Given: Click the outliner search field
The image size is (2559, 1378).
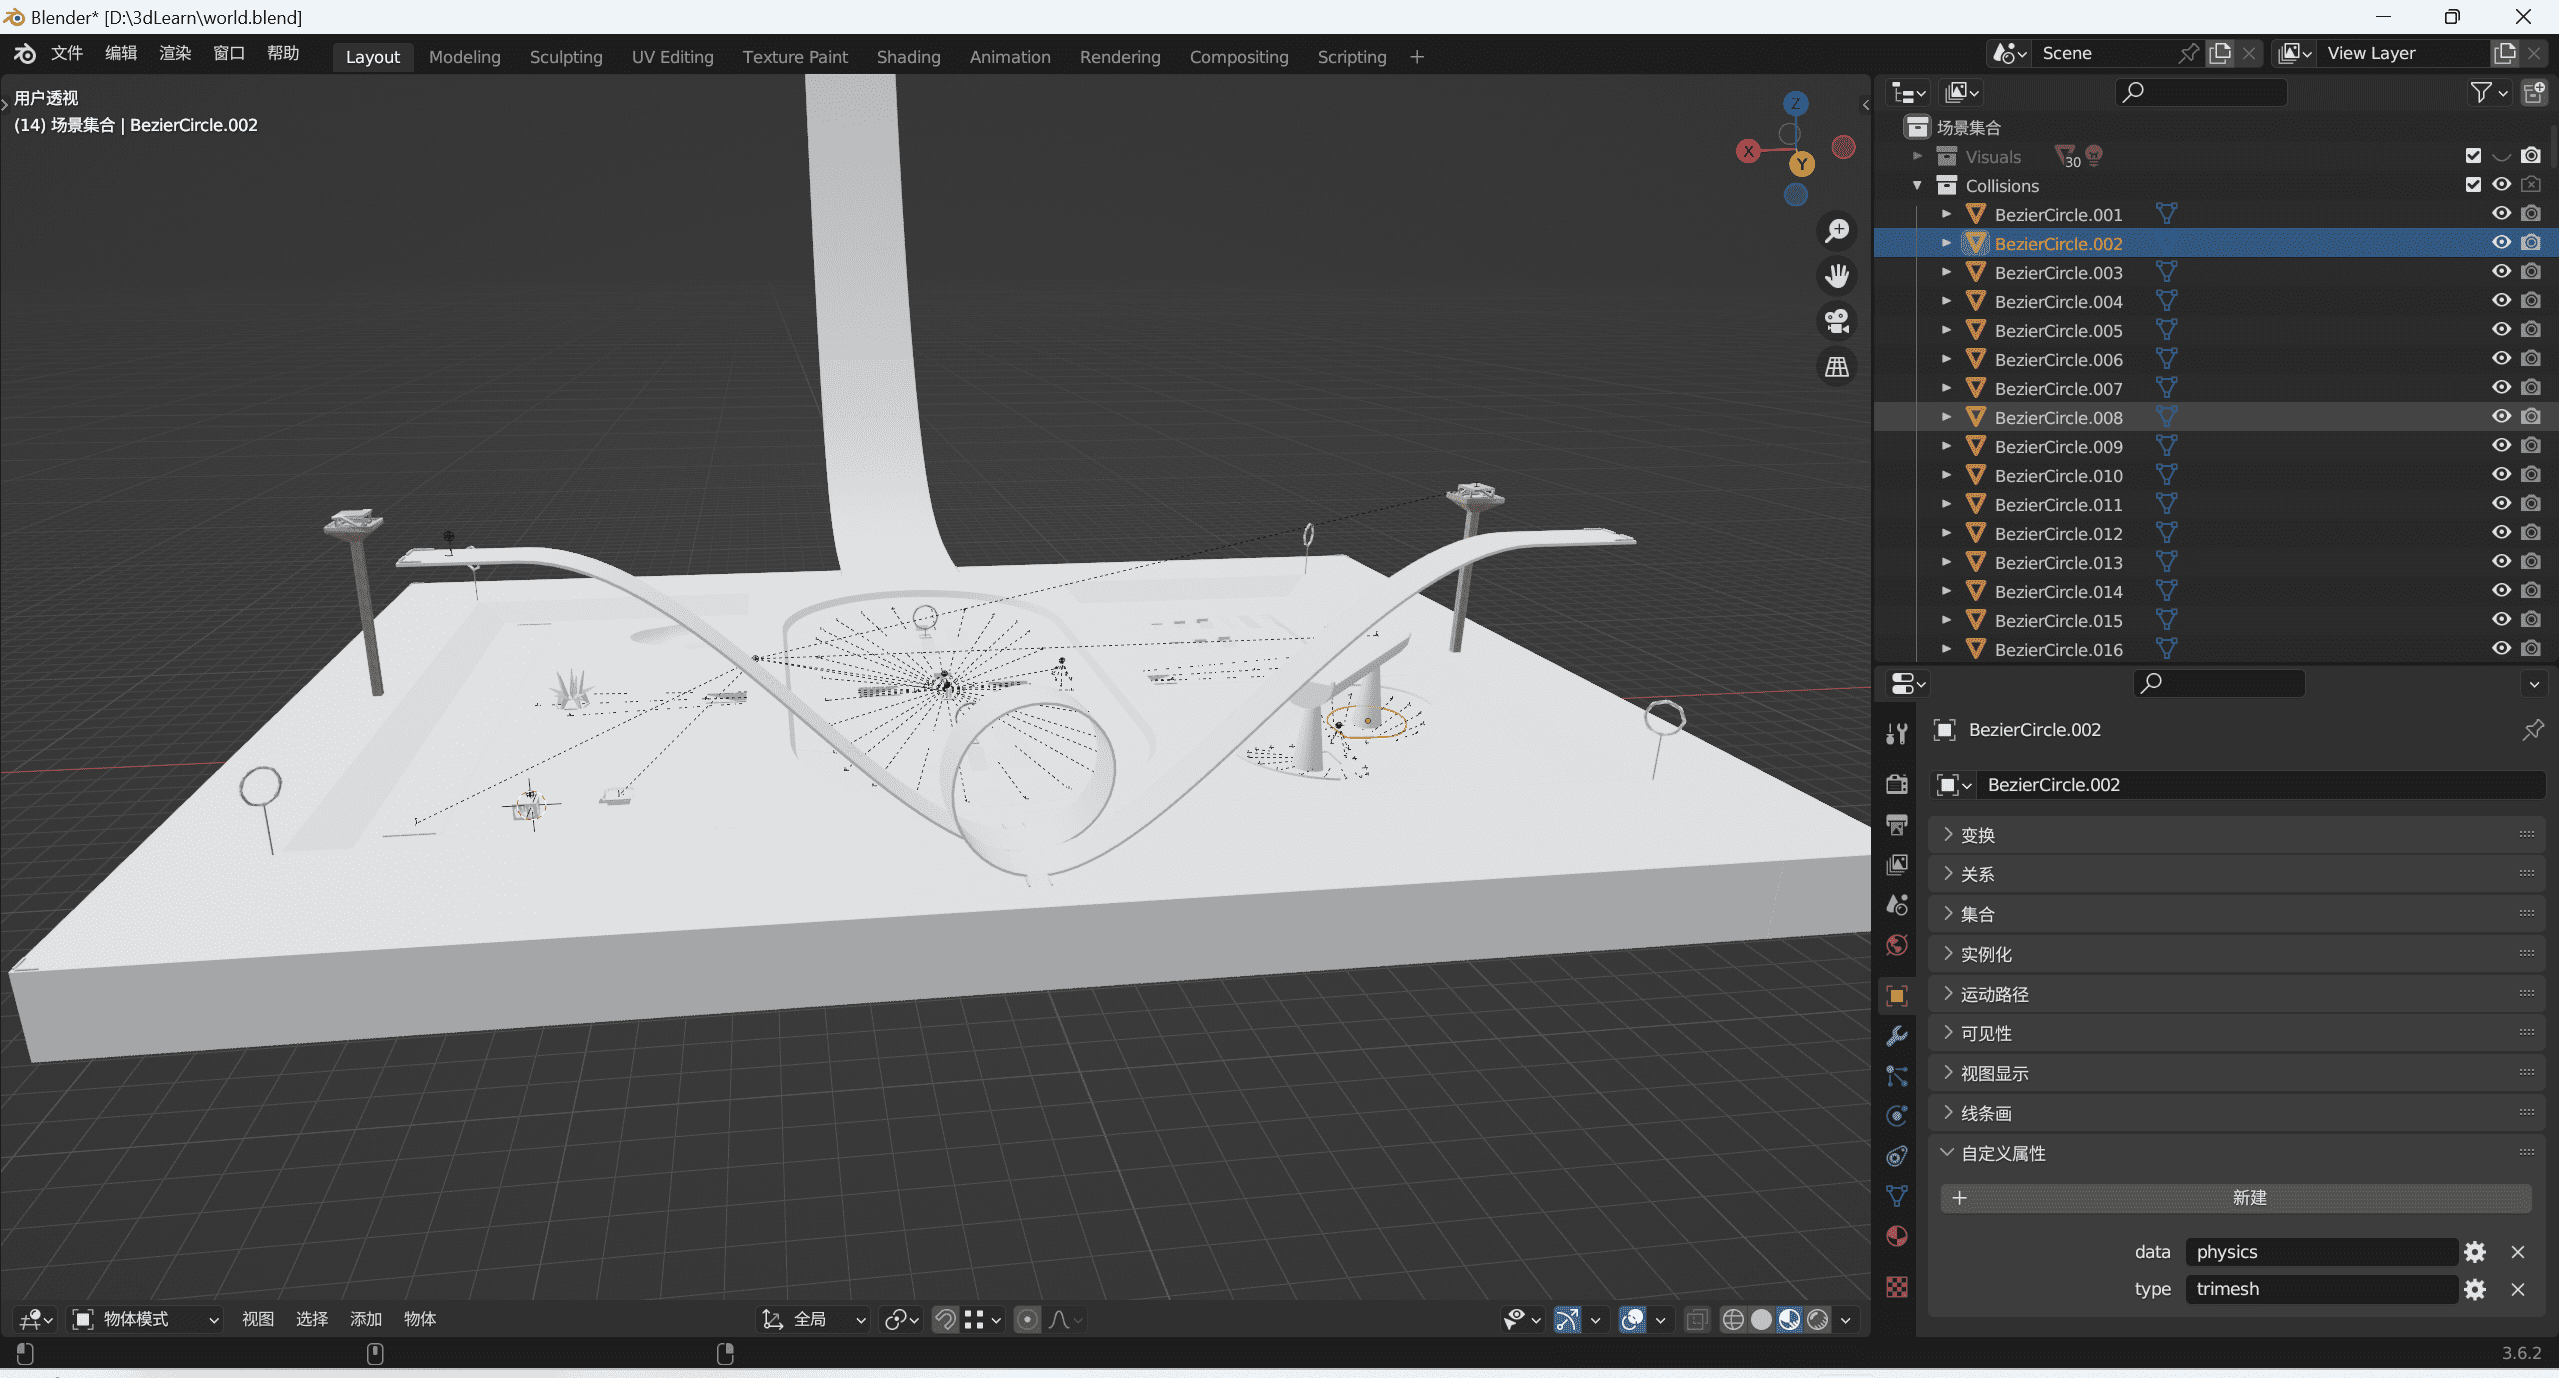Looking at the screenshot, I should (2200, 93).
